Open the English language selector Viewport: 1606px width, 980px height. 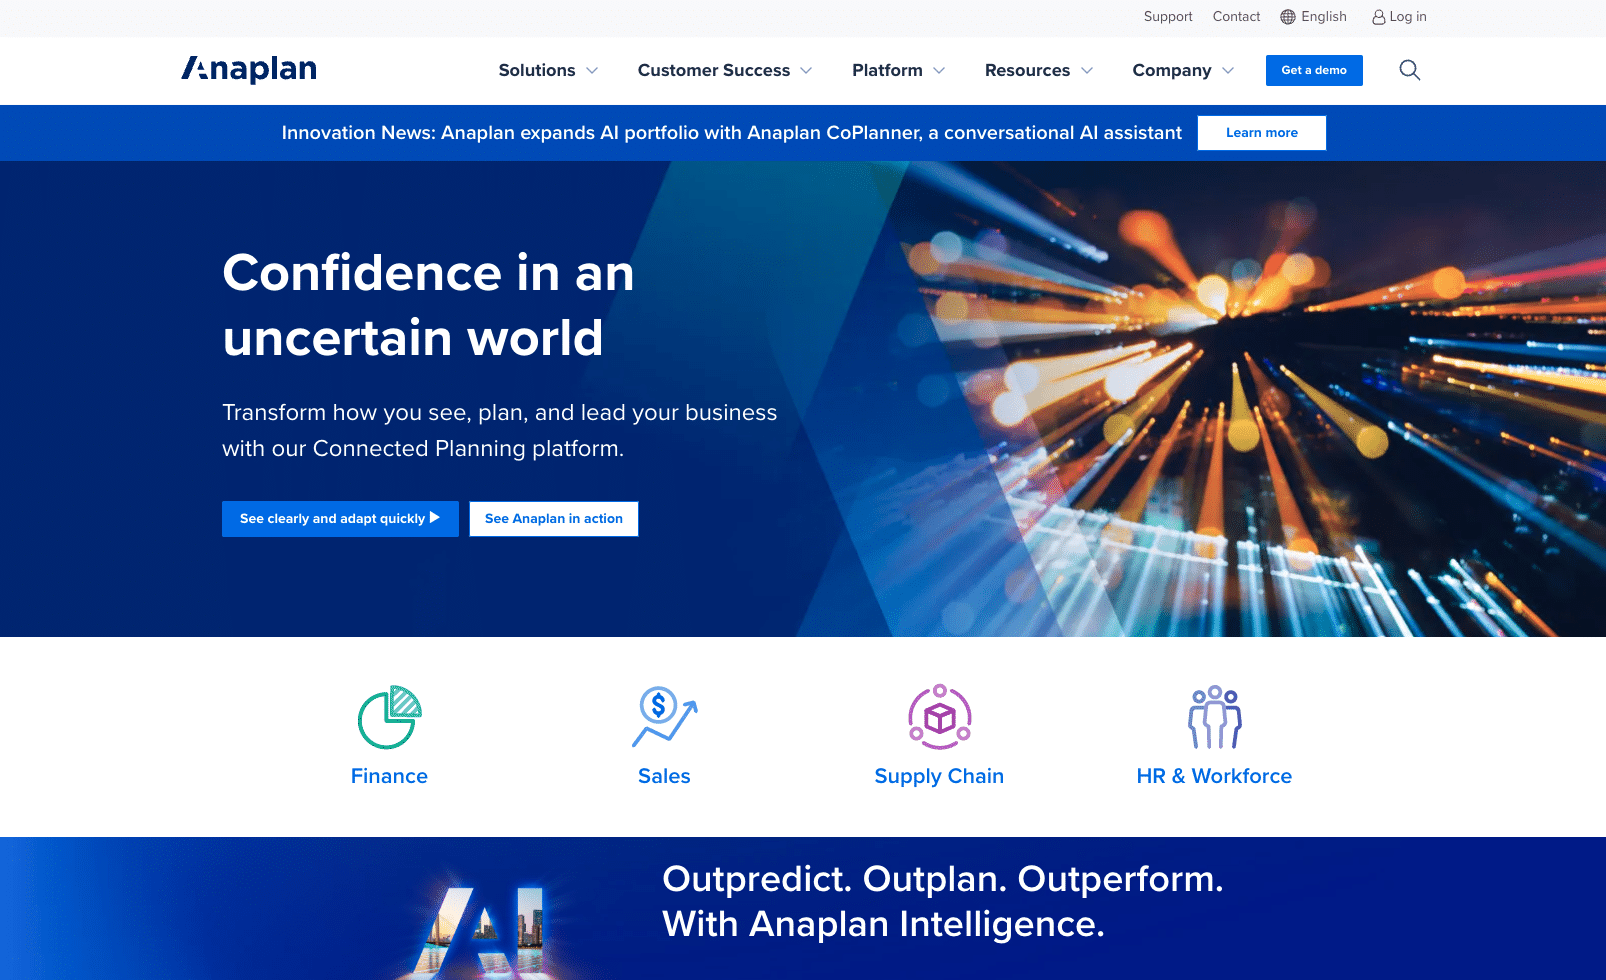click(x=1313, y=17)
